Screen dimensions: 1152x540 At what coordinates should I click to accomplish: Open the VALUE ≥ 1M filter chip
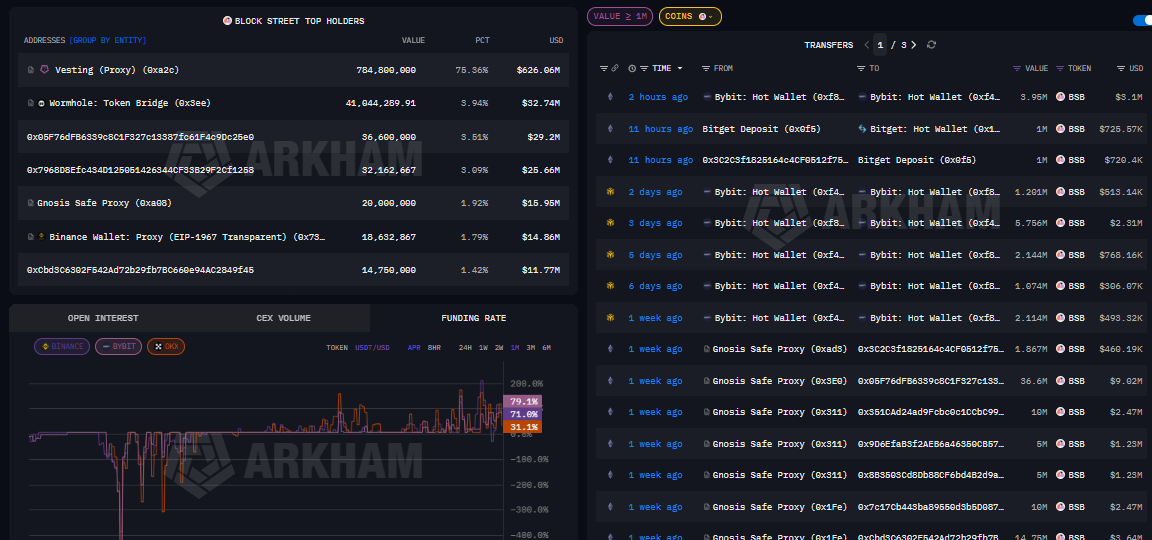coord(619,16)
